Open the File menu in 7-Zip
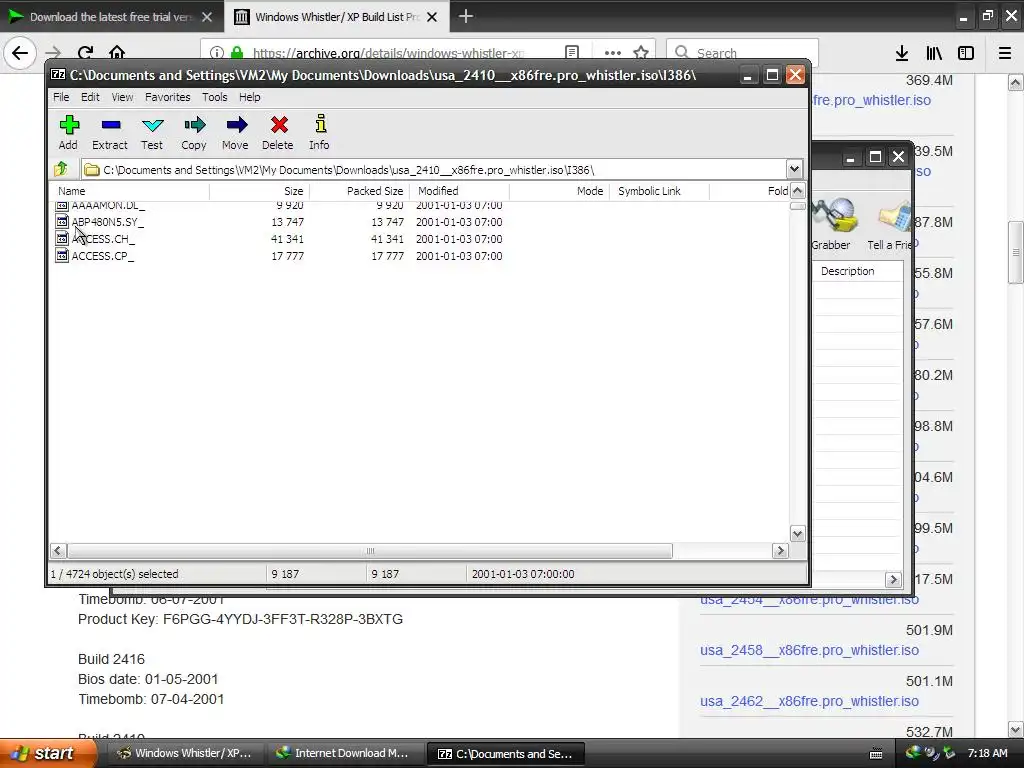The image size is (1024, 768). coord(61,97)
